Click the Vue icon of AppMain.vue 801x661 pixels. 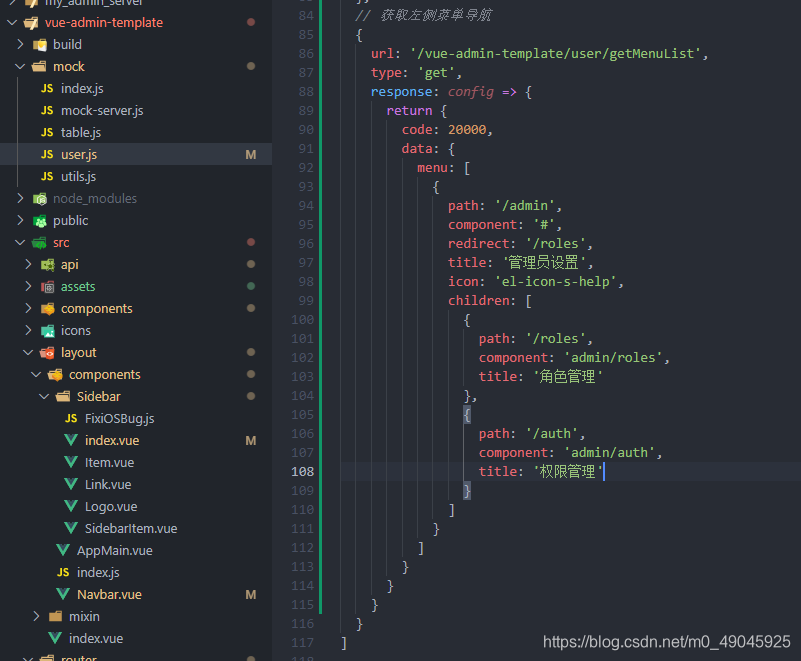63,550
